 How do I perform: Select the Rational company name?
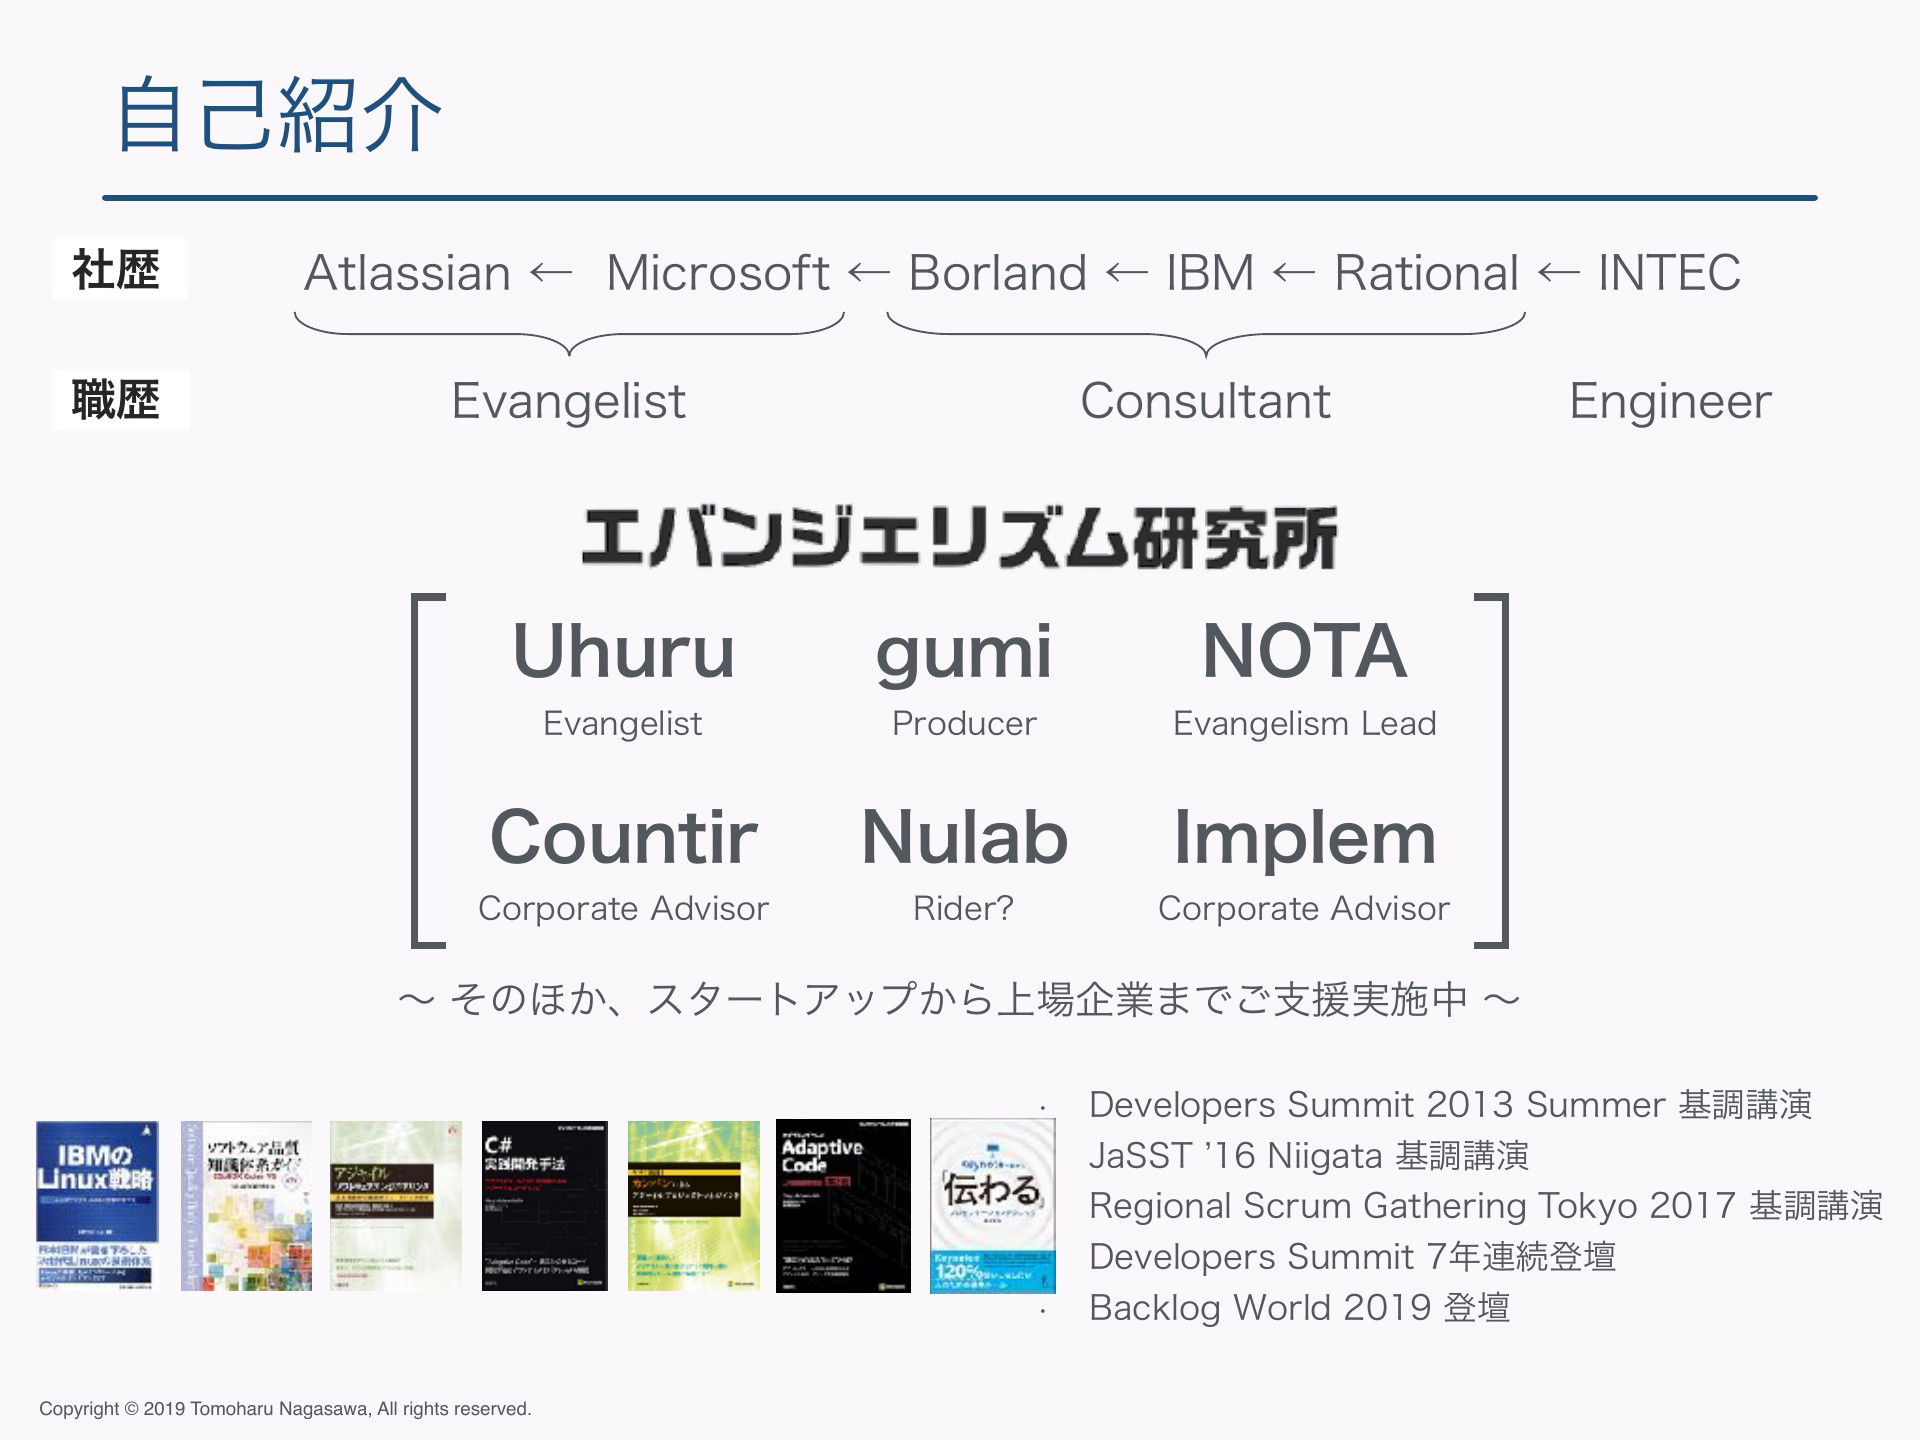pos(1427,273)
